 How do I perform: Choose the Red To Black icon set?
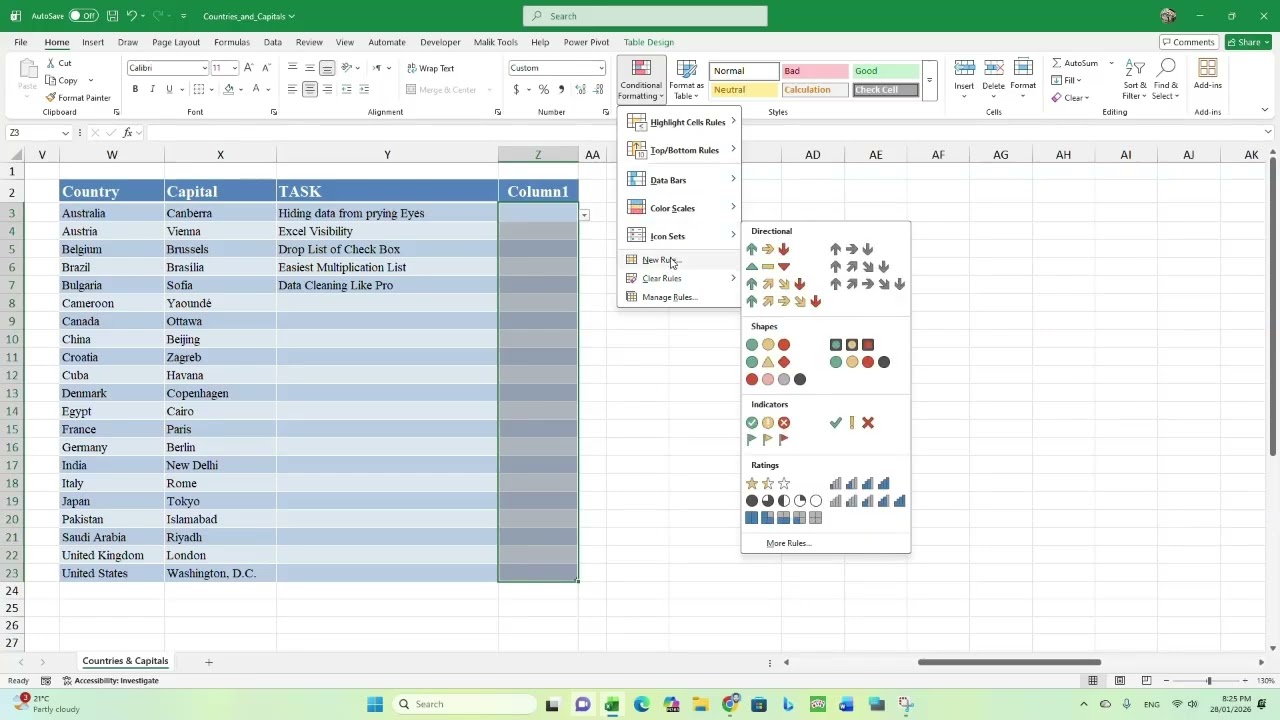pyautogui.click(x=775, y=379)
